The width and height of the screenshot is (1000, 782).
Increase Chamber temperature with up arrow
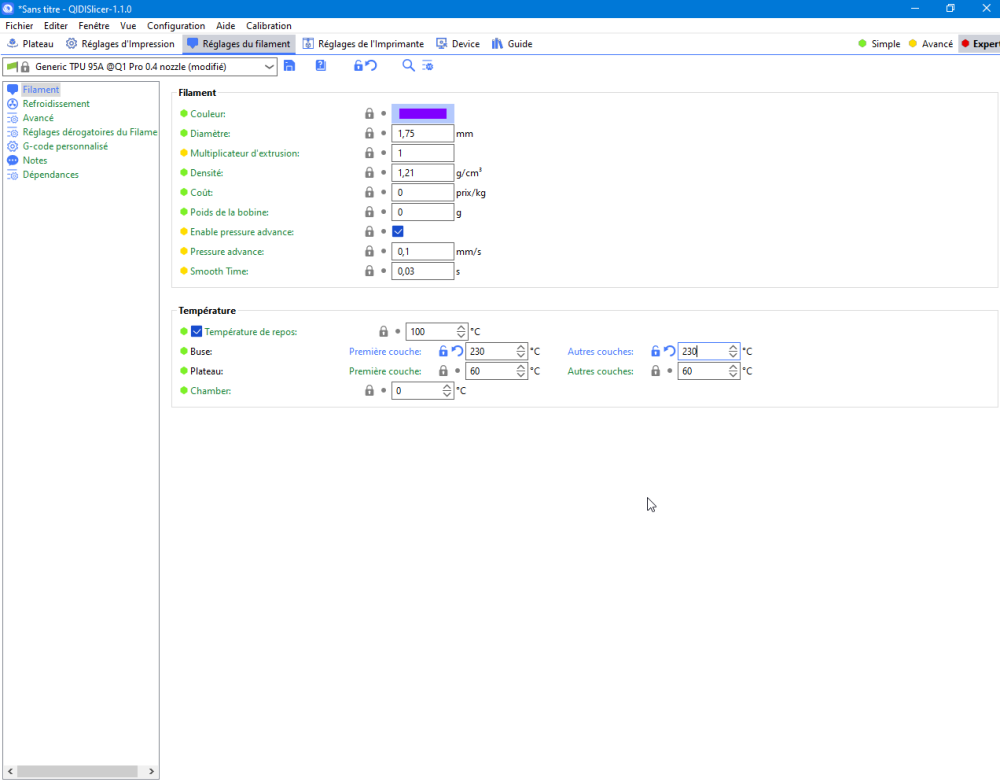tap(447, 387)
